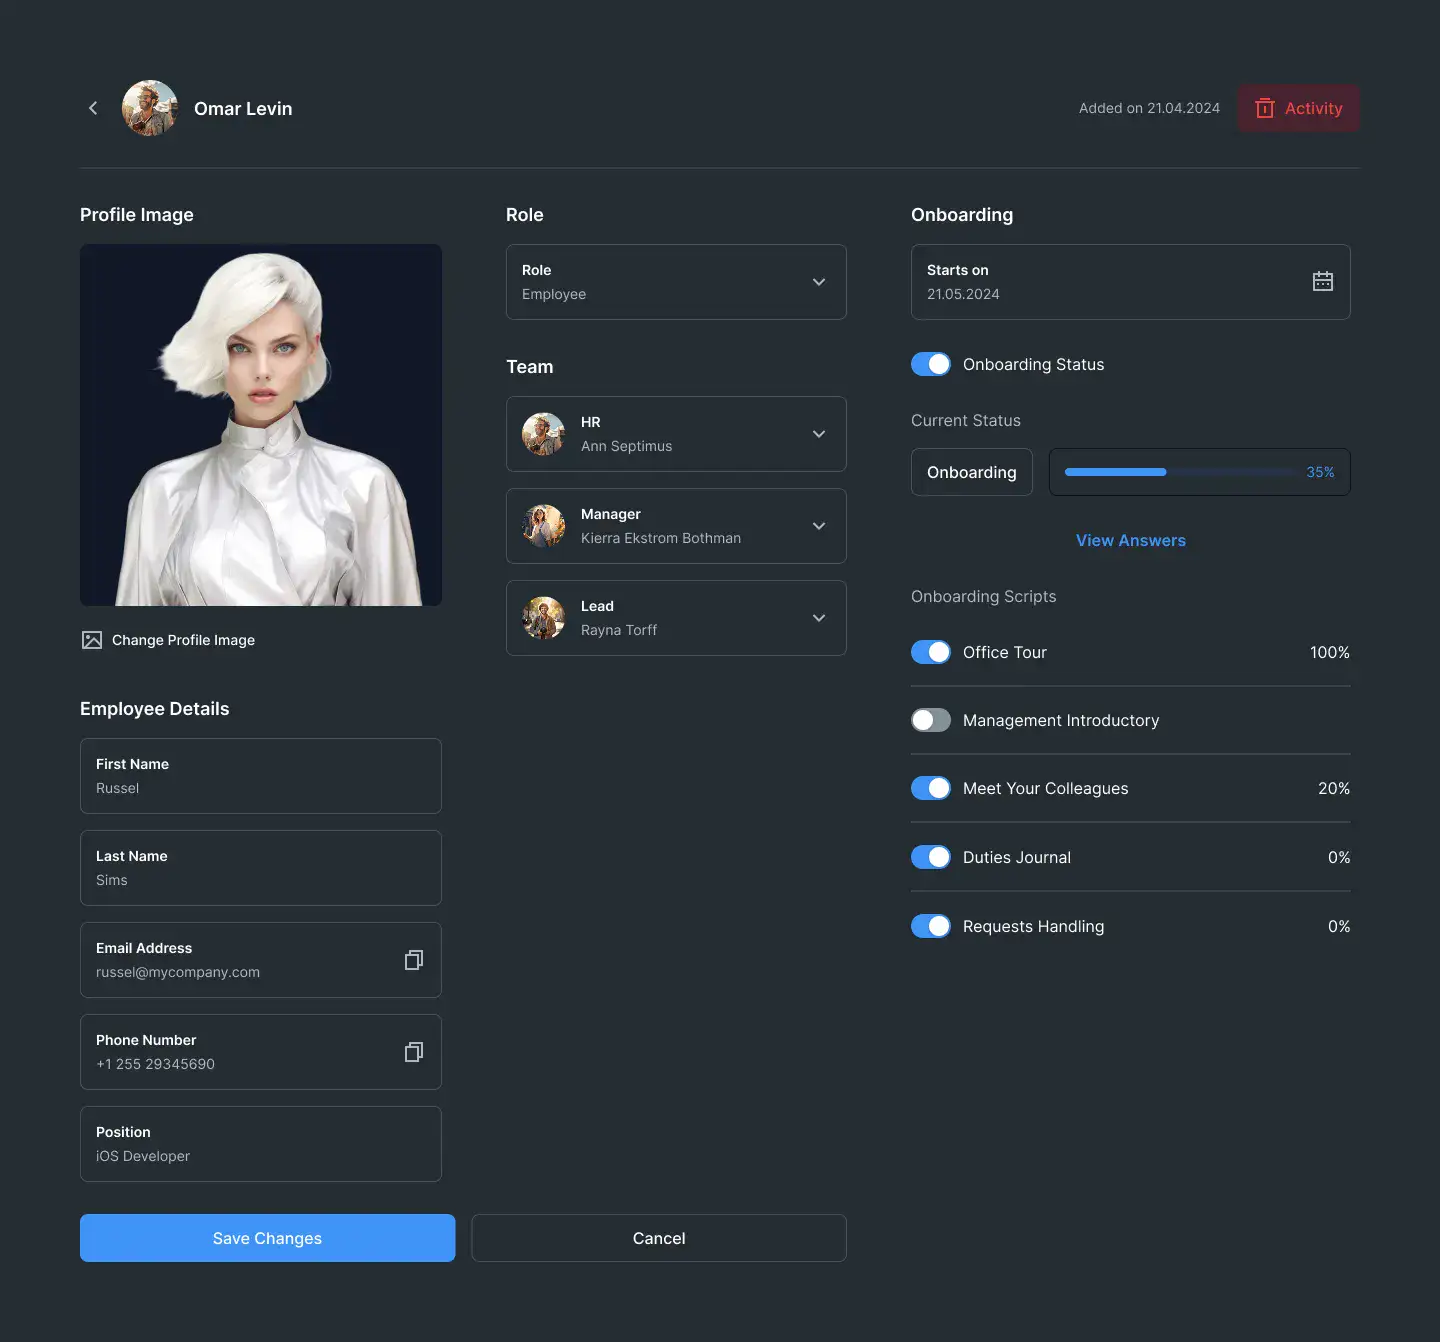Click the 'Employee Details' heading
This screenshot has height=1342, width=1440.
[x=155, y=708]
